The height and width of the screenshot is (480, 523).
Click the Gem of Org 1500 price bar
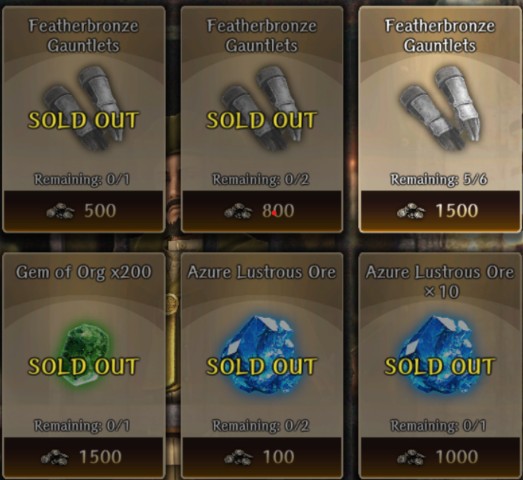pyautogui.click(x=83, y=457)
